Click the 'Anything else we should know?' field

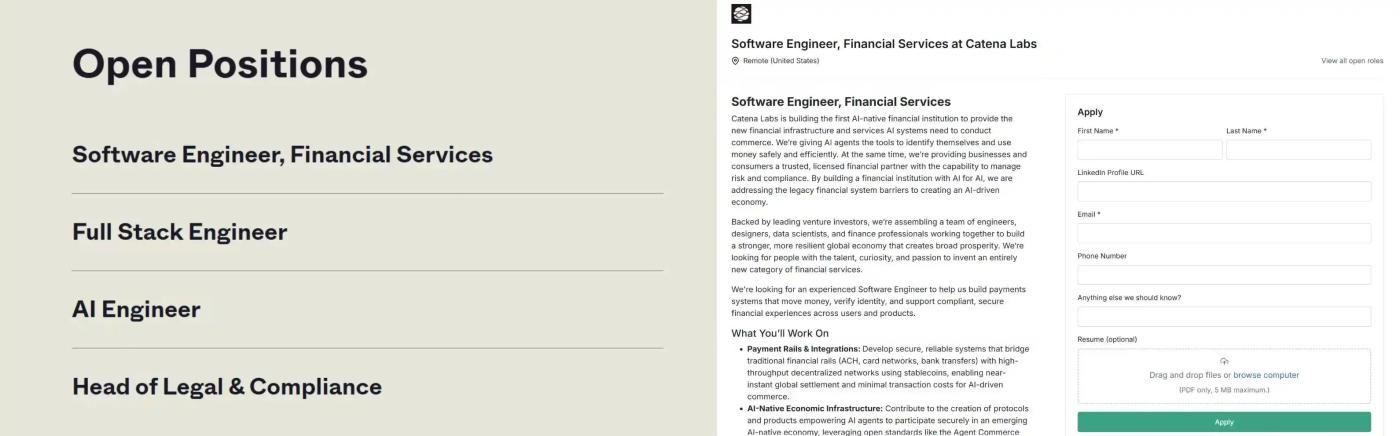(1224, 317)
